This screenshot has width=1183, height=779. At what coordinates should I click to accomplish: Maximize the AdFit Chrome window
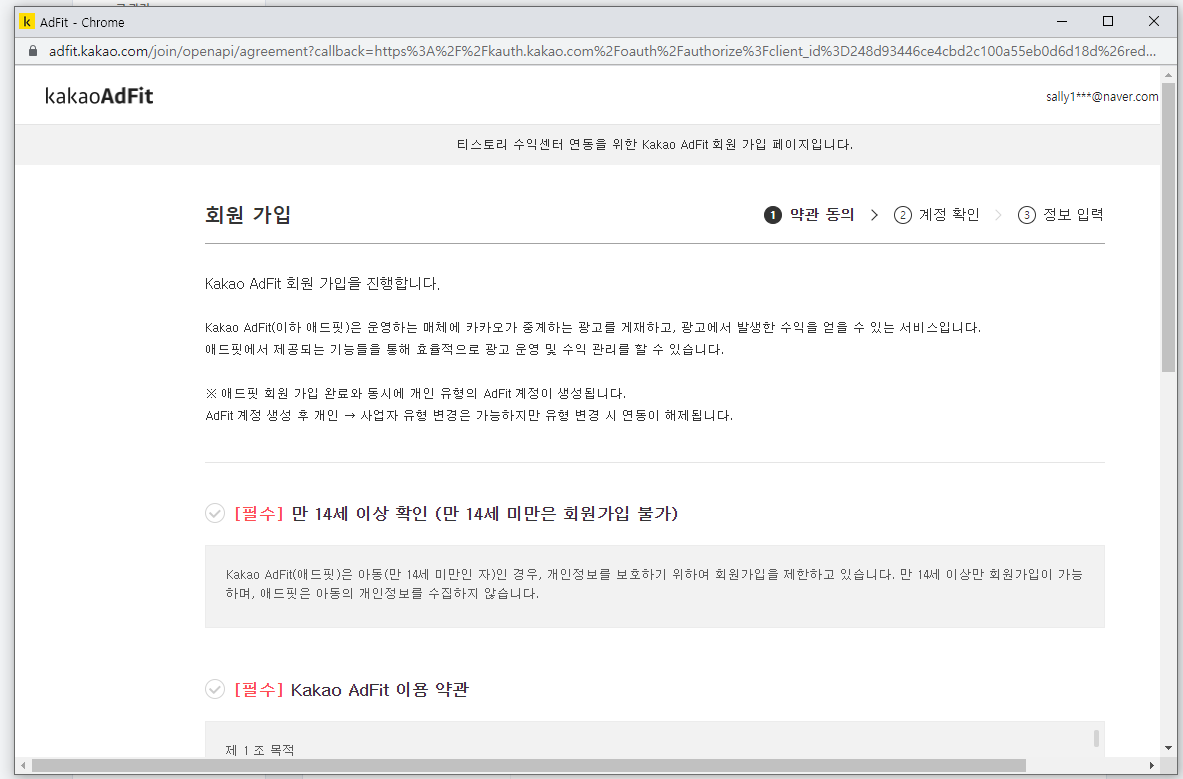click(x=1108, y=22)
